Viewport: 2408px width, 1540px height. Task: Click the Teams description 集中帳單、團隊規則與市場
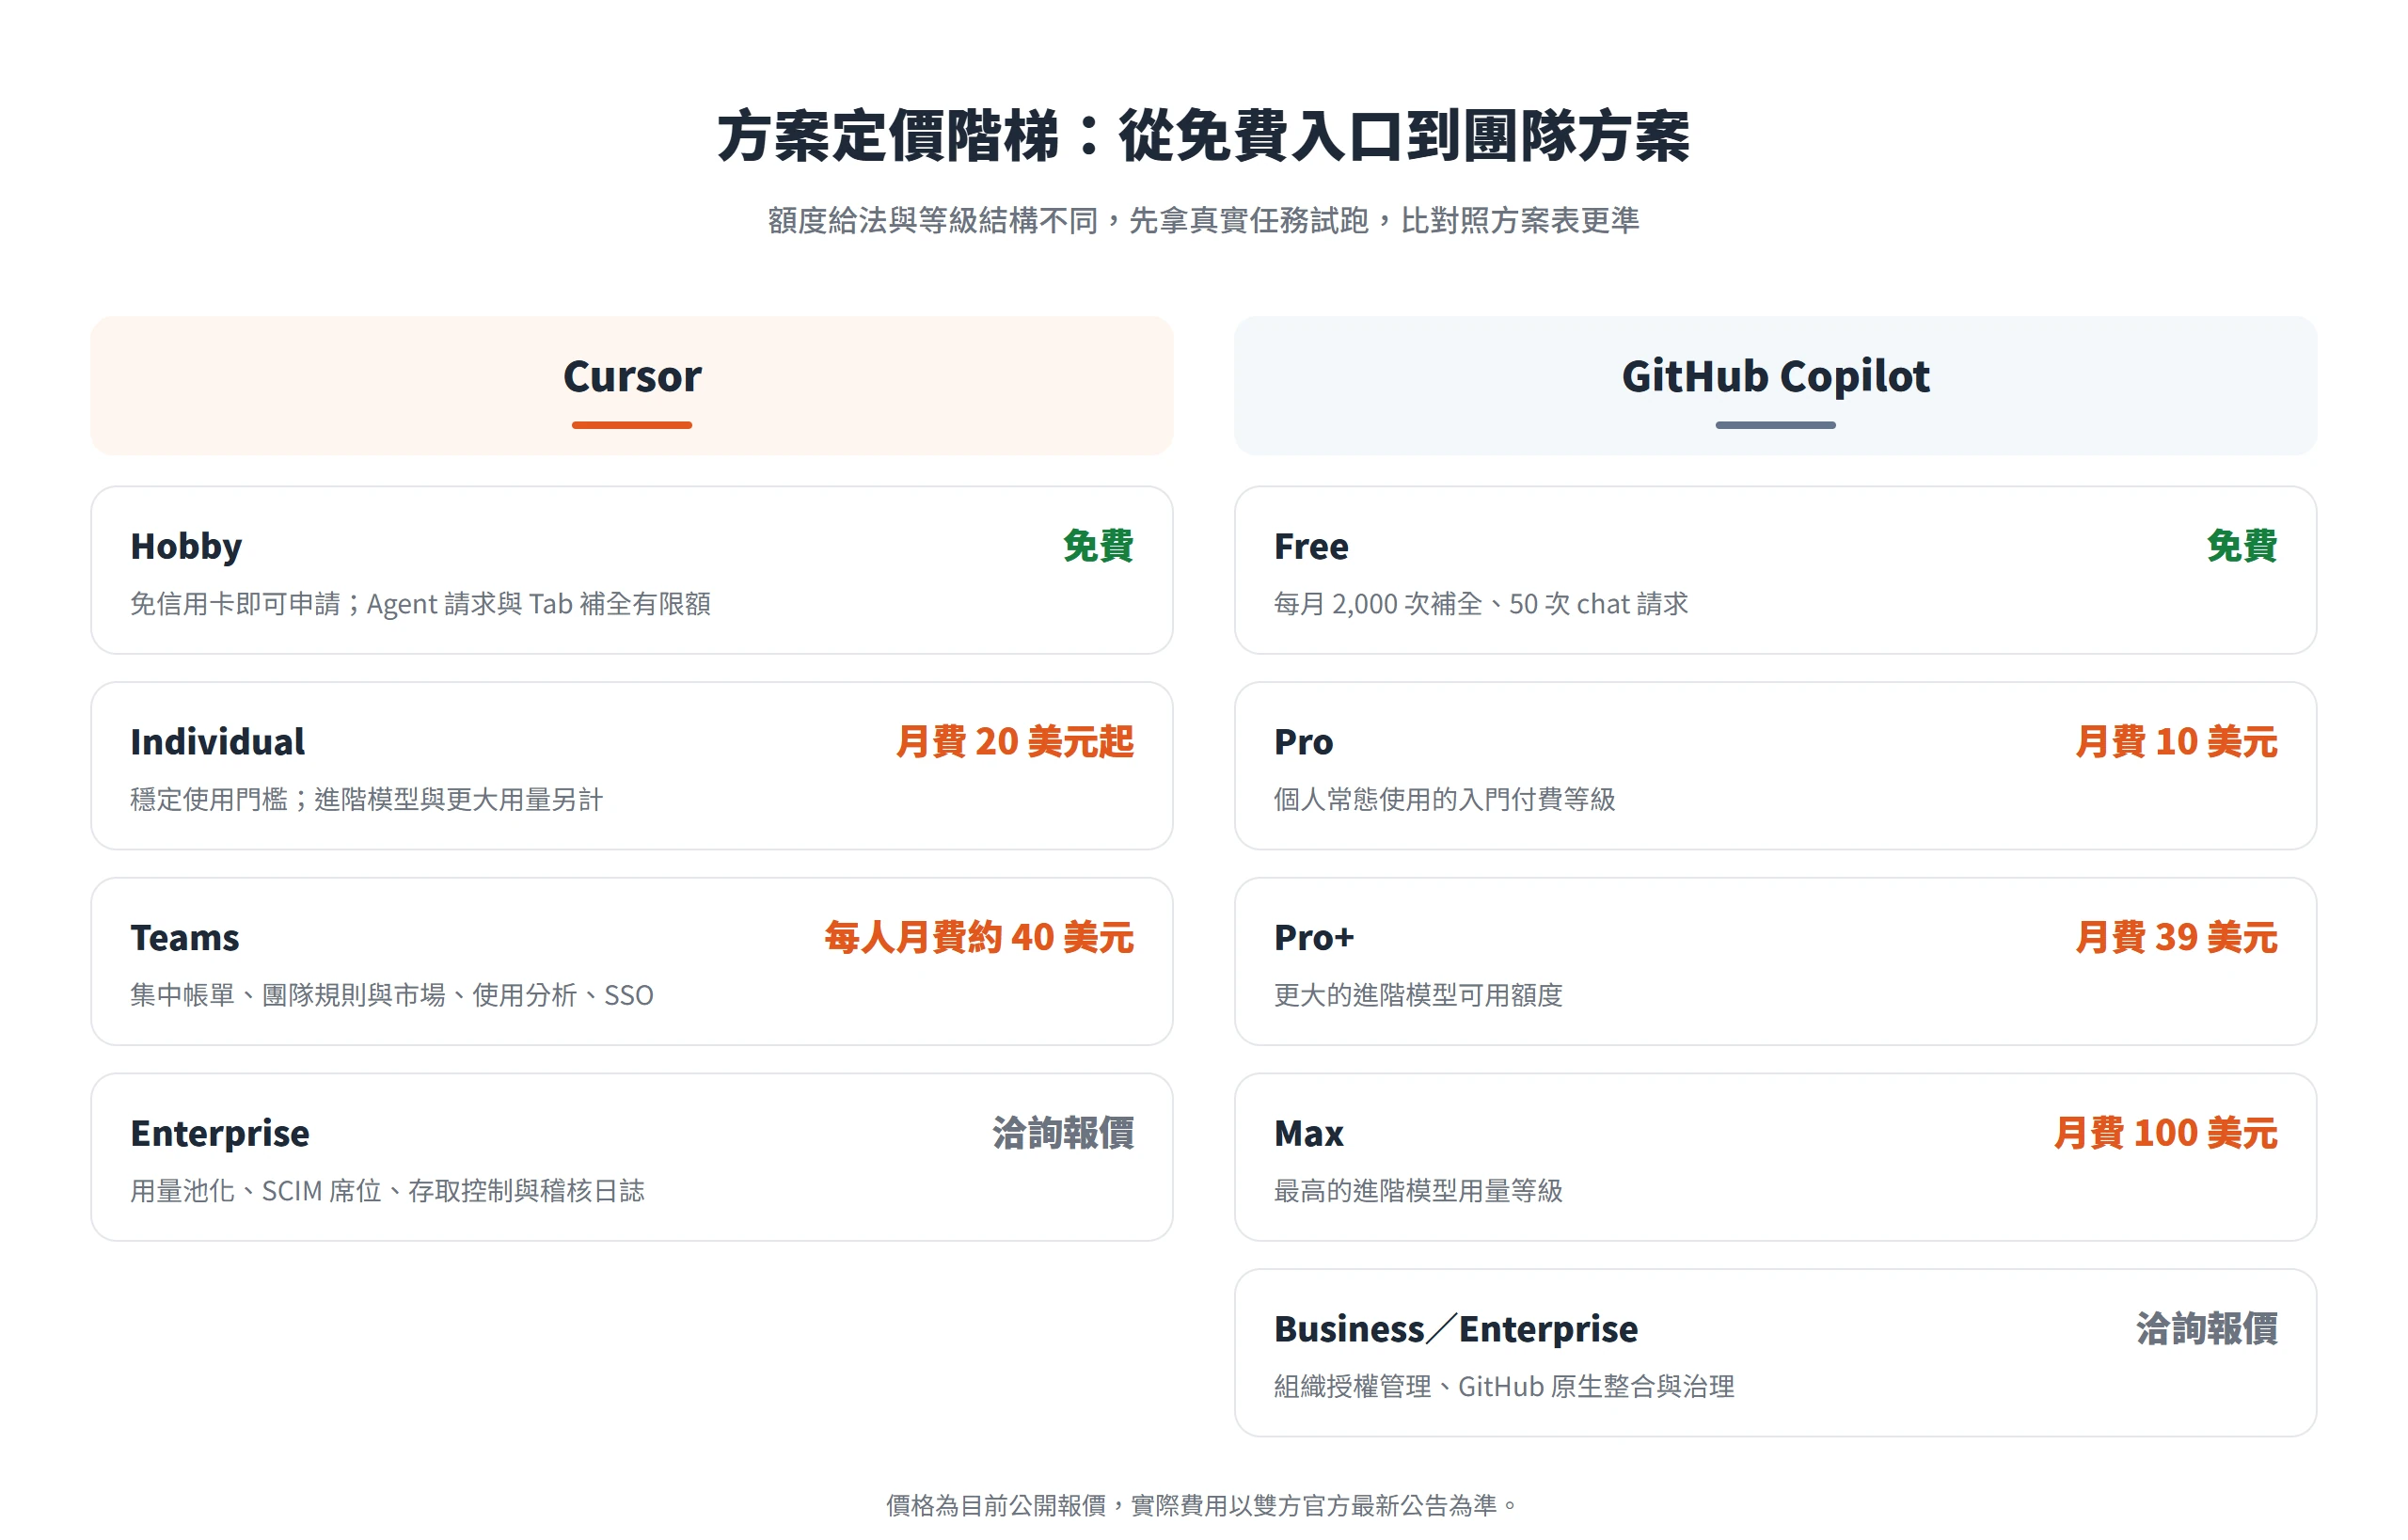391,995
